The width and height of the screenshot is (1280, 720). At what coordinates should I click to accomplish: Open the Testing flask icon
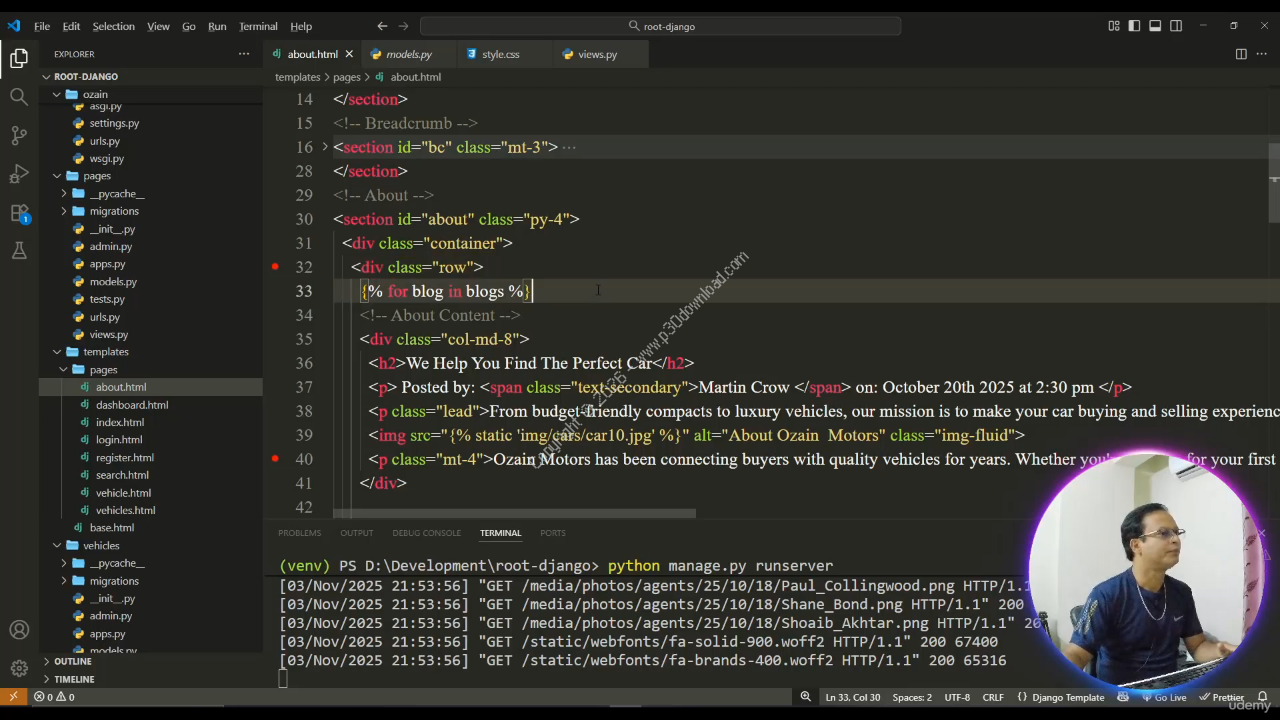point(19,251)
